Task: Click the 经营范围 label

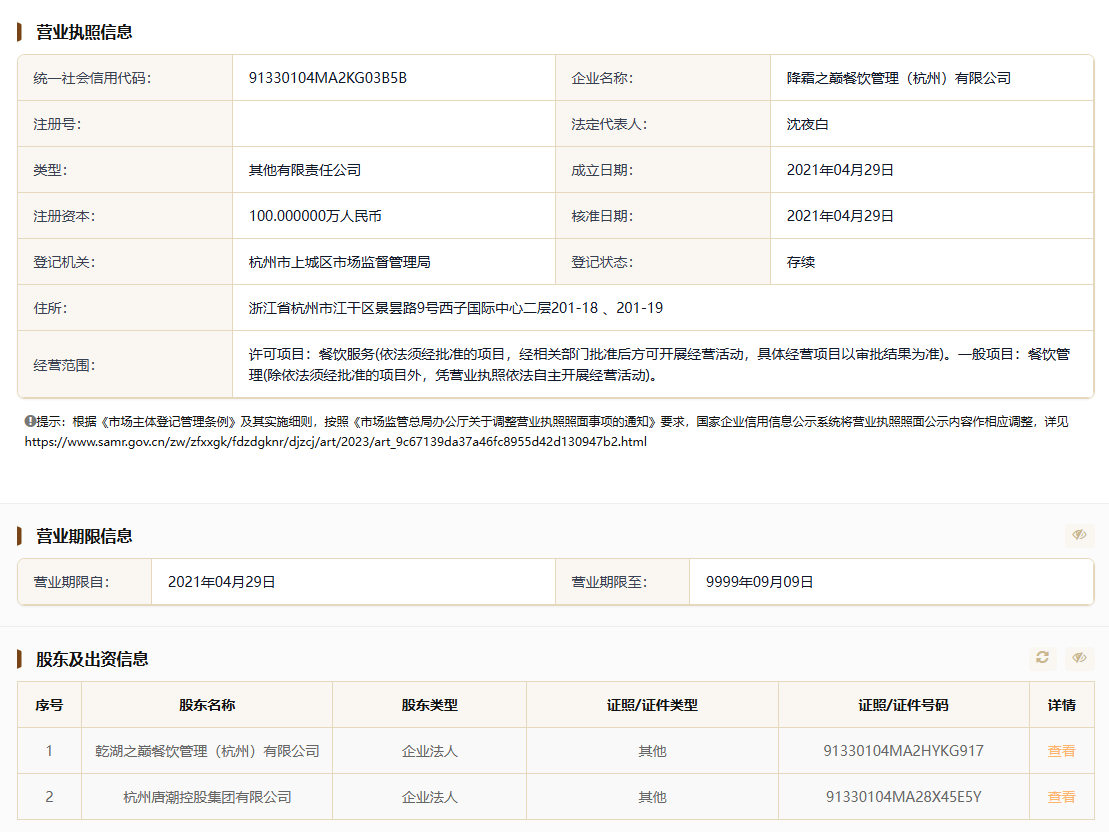Action: 64,365
